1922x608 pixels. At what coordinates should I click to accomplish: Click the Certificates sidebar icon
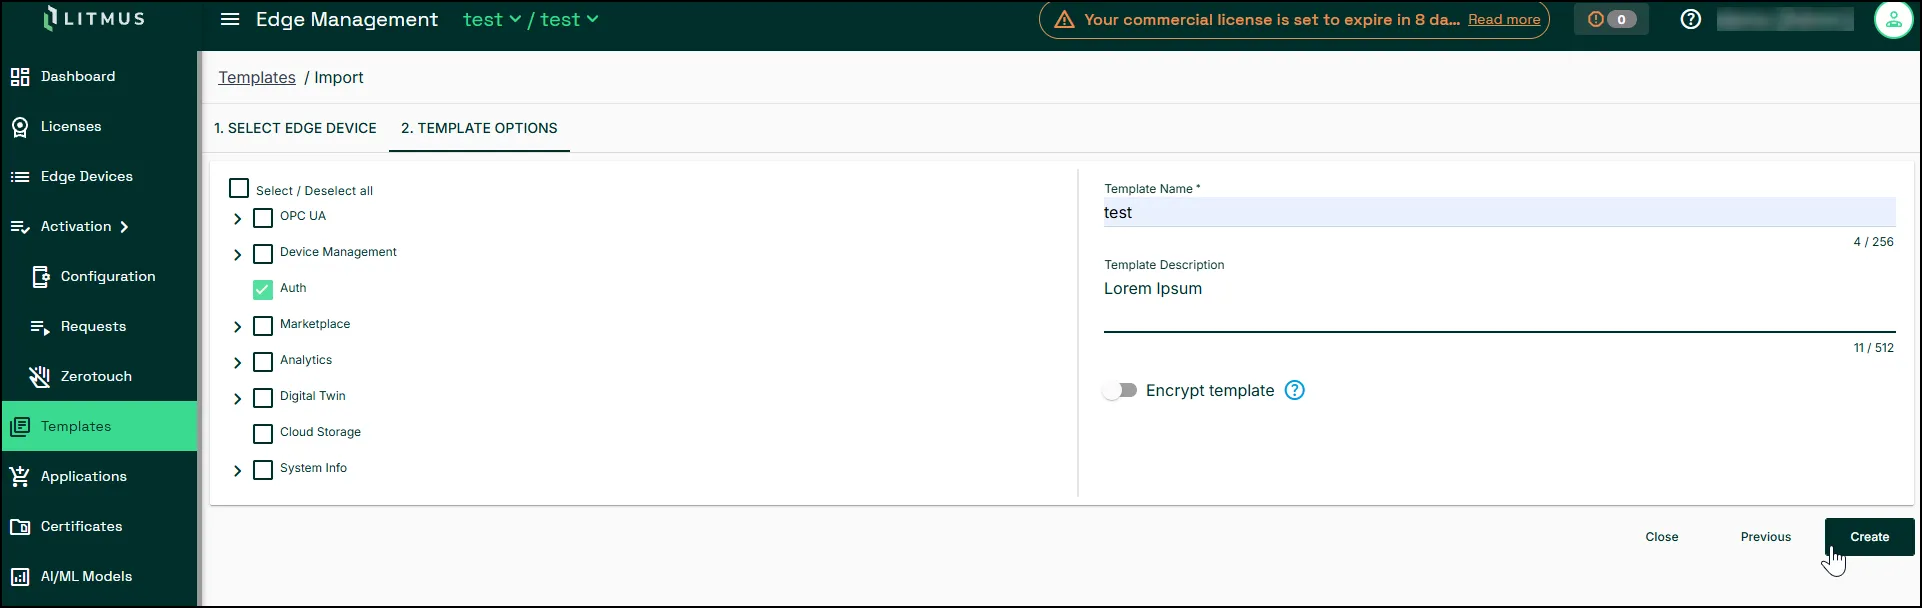[x=20, y=527]
